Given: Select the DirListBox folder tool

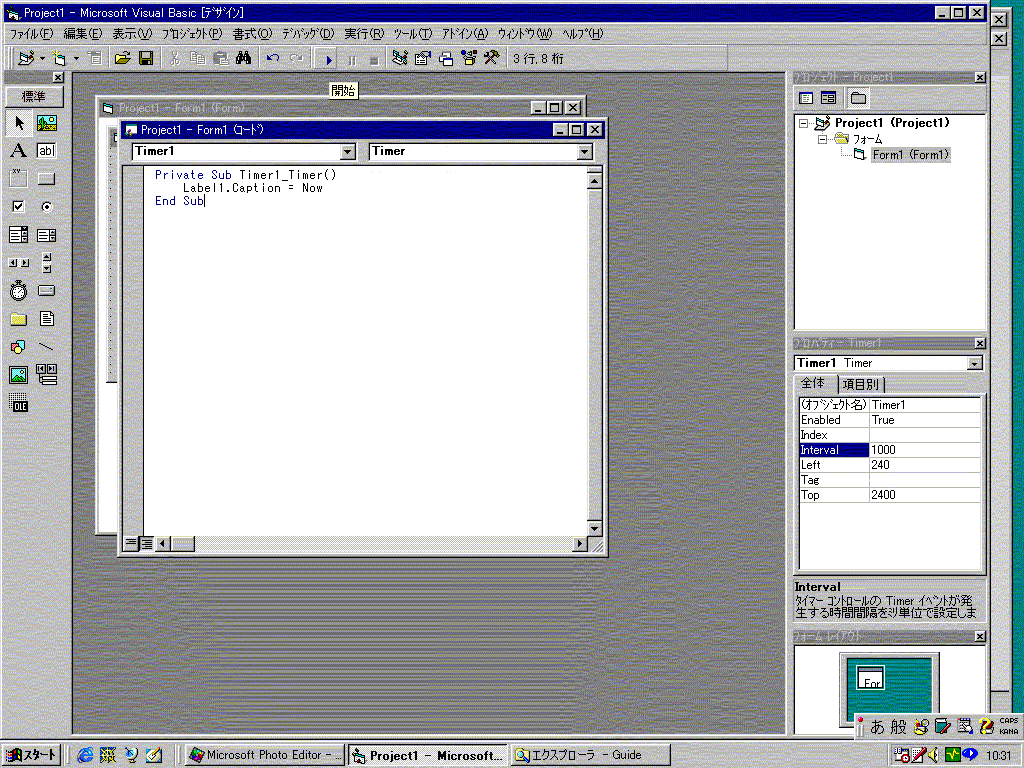Looking at the screenshot, I should (x=19, y=319).
